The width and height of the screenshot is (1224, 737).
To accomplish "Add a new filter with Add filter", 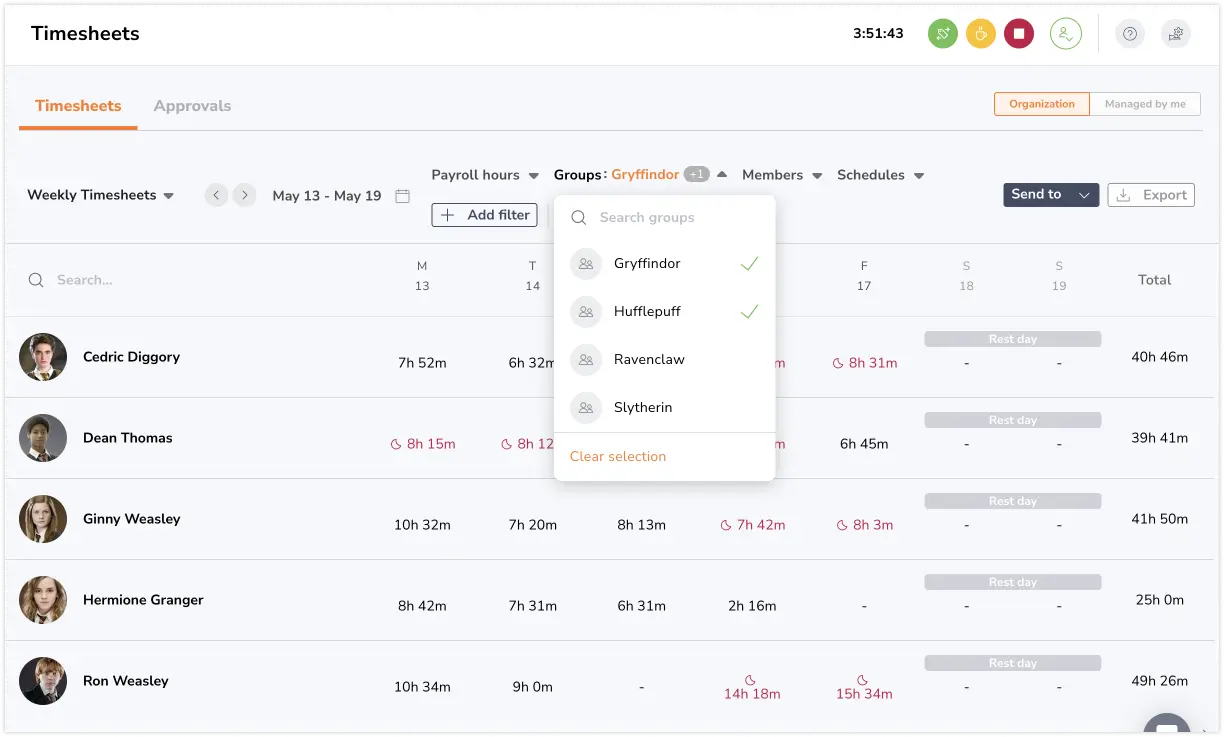I will point(484,214).
